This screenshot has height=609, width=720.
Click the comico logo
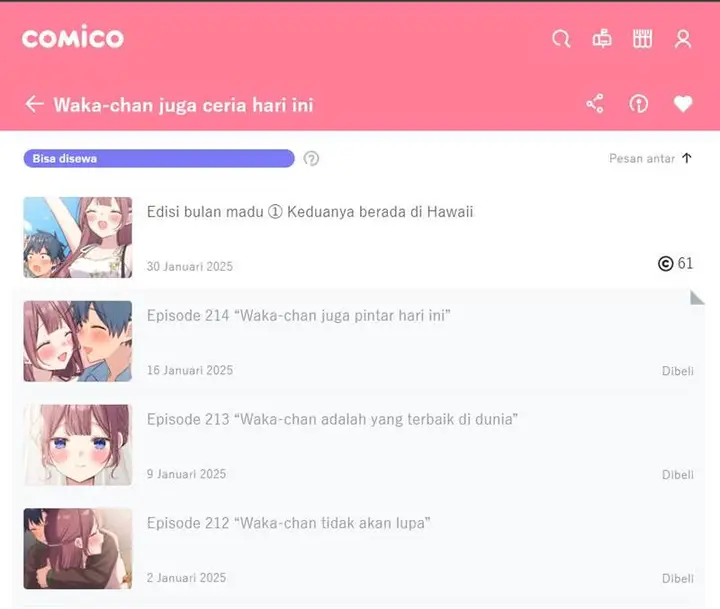(x=73, y=37)
